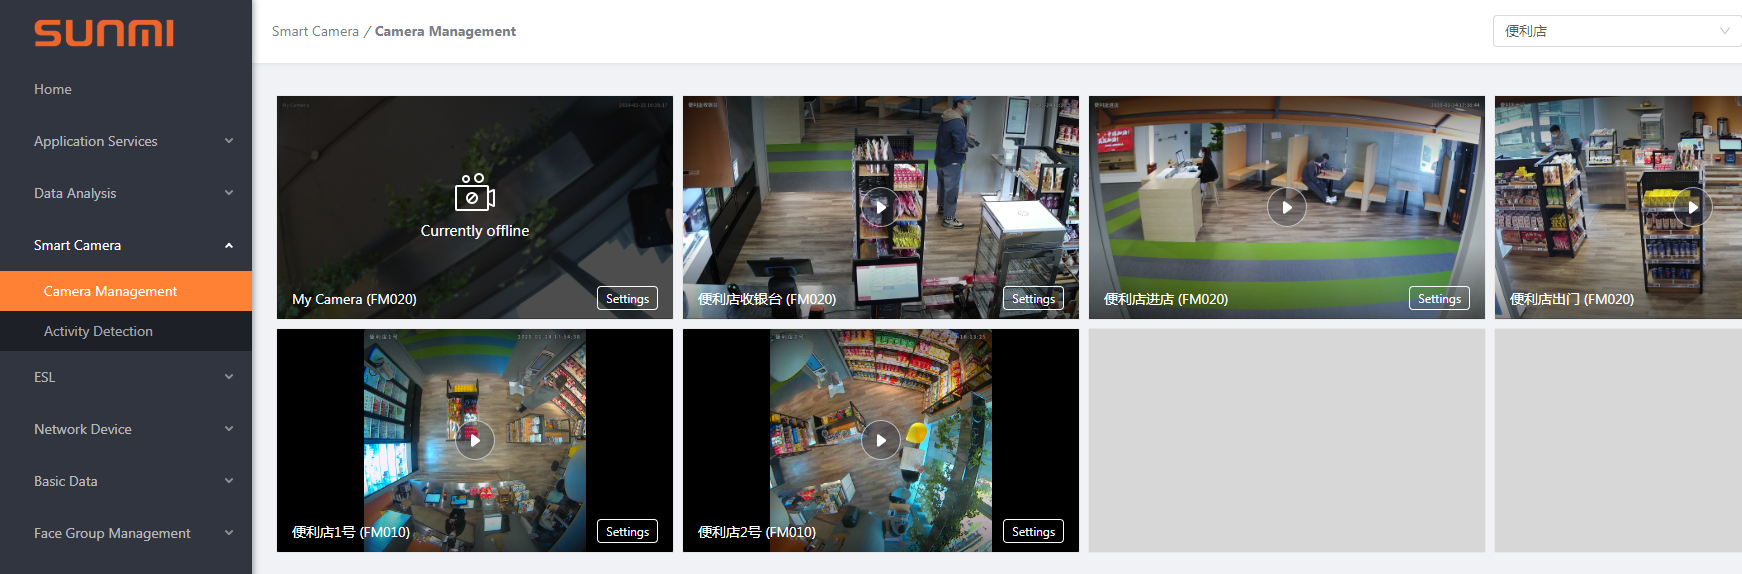Open Settings for 便利店收银台 camera
Screen dimensions: 1742x574
pos(1033,298)
